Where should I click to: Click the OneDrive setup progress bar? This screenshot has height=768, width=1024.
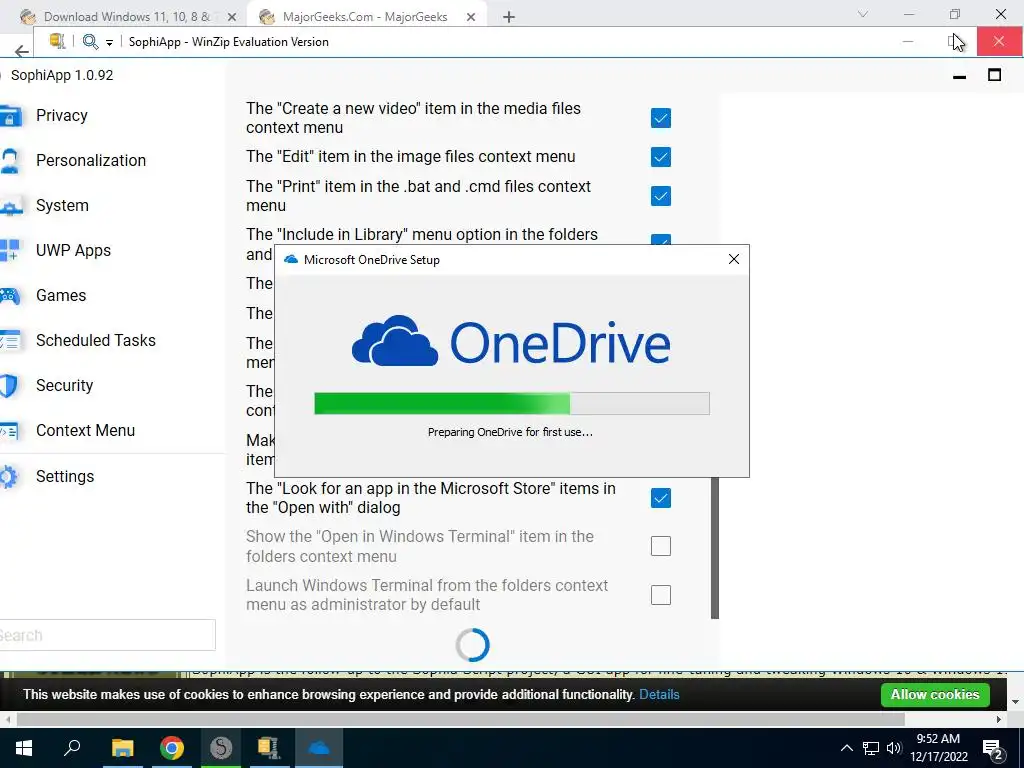[x=511, y=404]
